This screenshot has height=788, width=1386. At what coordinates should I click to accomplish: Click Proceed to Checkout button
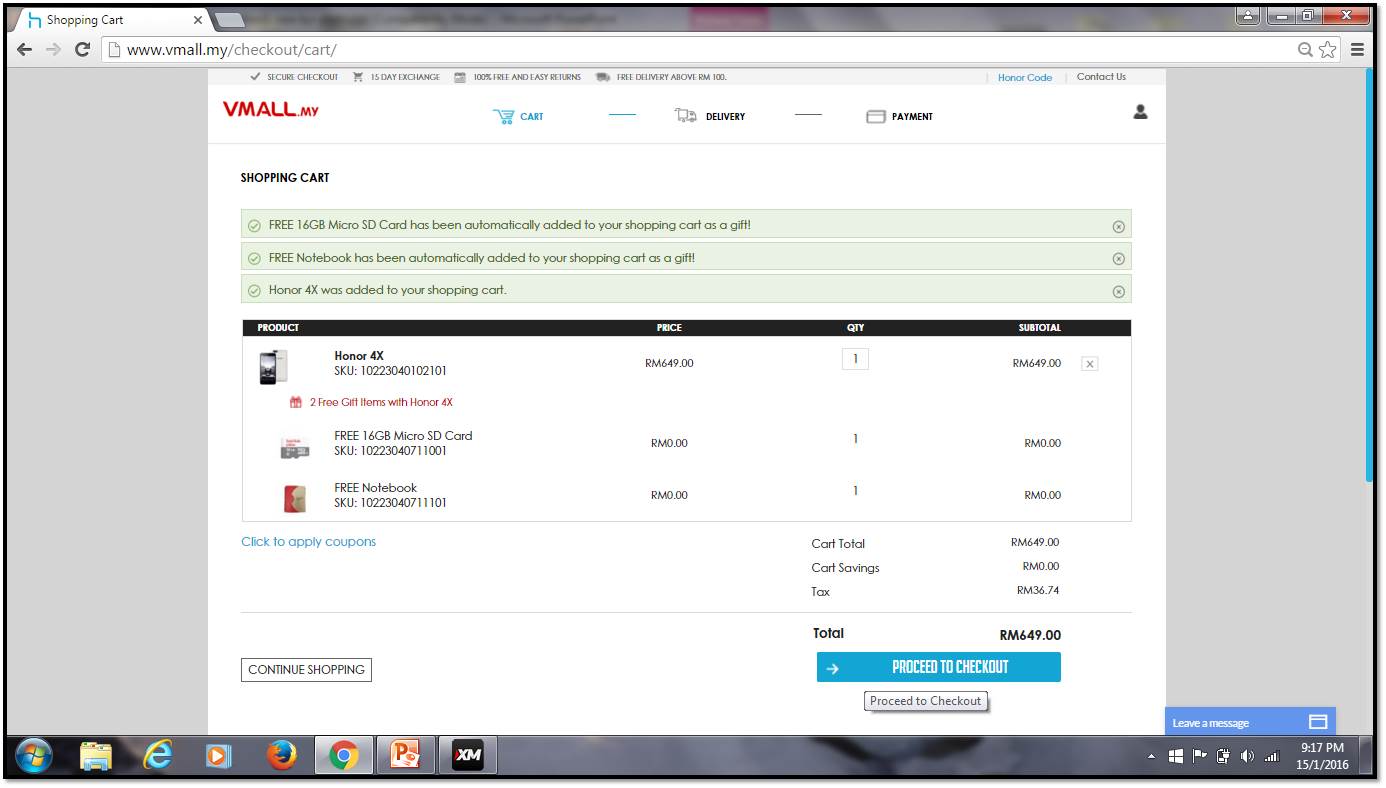point(939,667)
